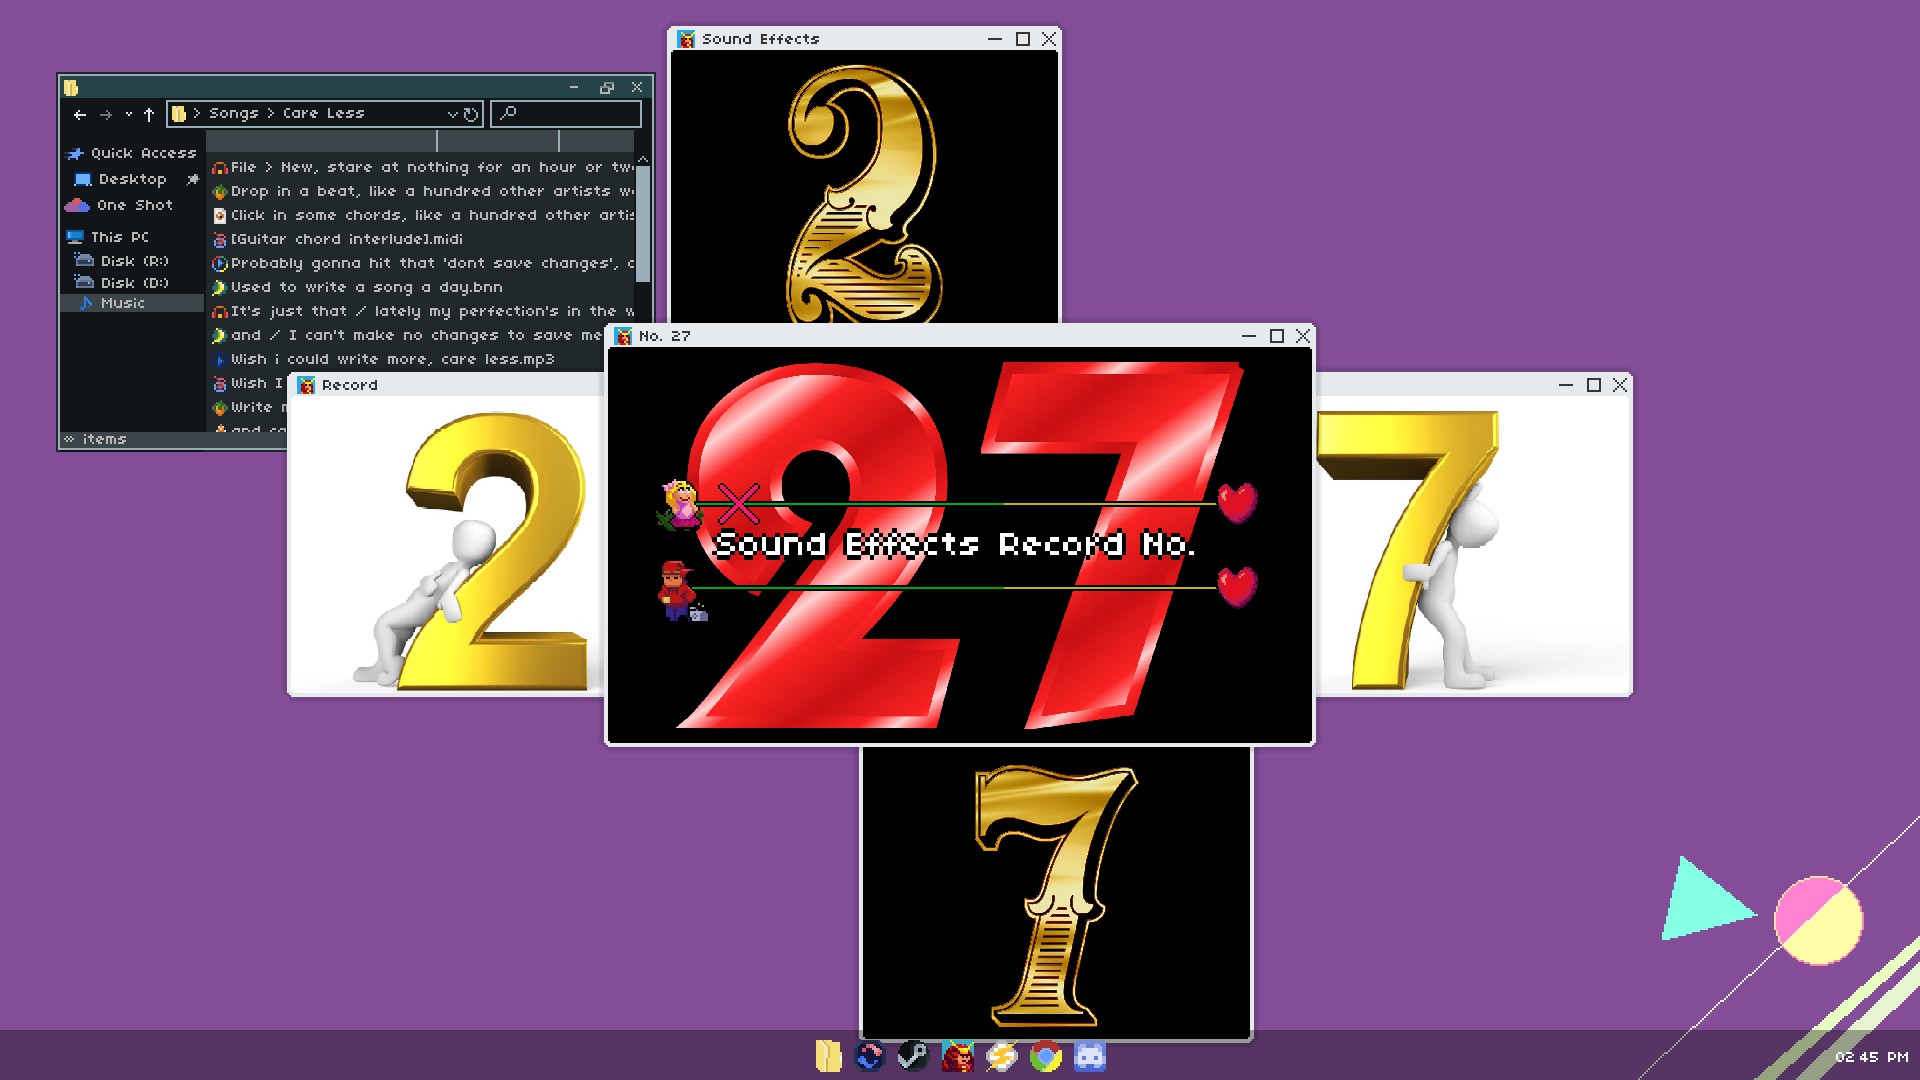Click the red-hat character sprite
The width and height of the screenshot is (1920, 1080).
[x=680, y=590]
